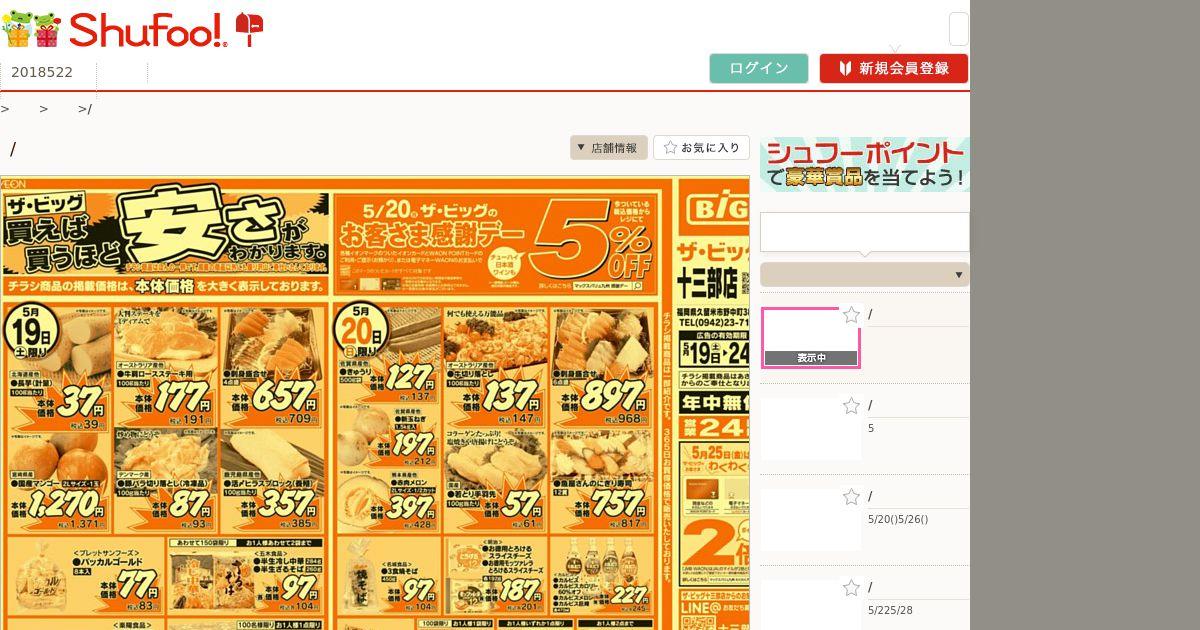The image size is (1200, 630).
Task: Open the 5/225/28 flyer thumbnail
Action: pyautogui.click(x=811, y=605)
